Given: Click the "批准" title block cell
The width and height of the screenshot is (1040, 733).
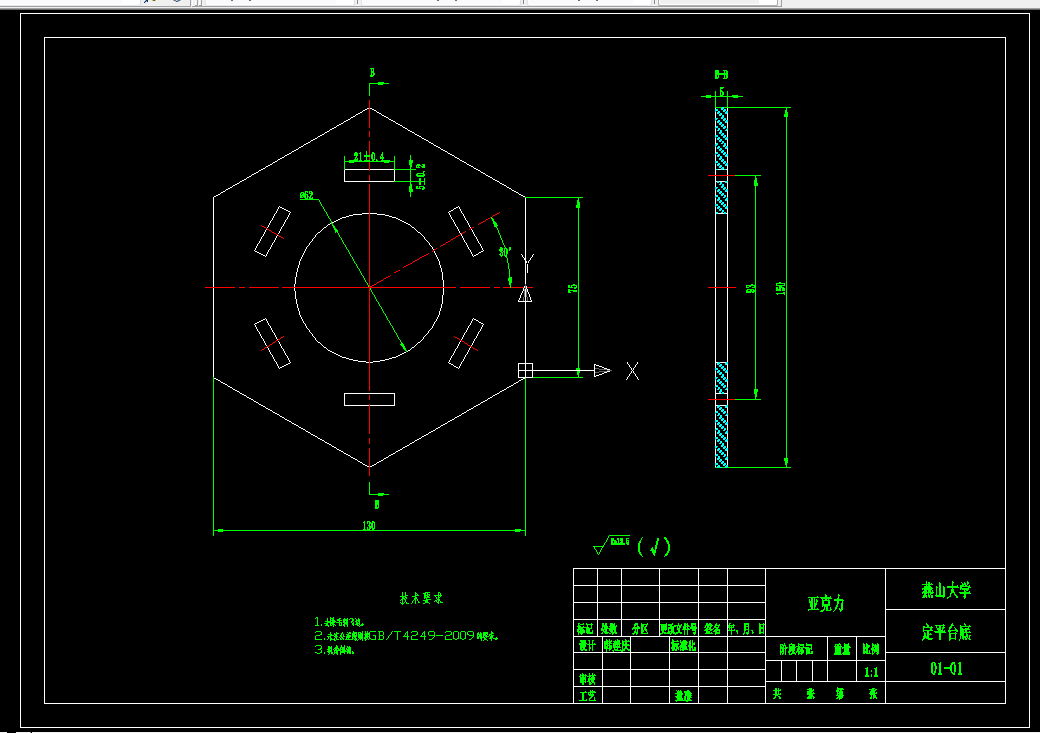Looking at the screenshot, I should coord(684,695).
